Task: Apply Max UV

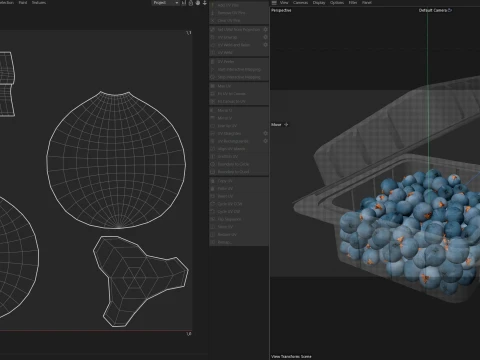Action: (x=239, y=86)
